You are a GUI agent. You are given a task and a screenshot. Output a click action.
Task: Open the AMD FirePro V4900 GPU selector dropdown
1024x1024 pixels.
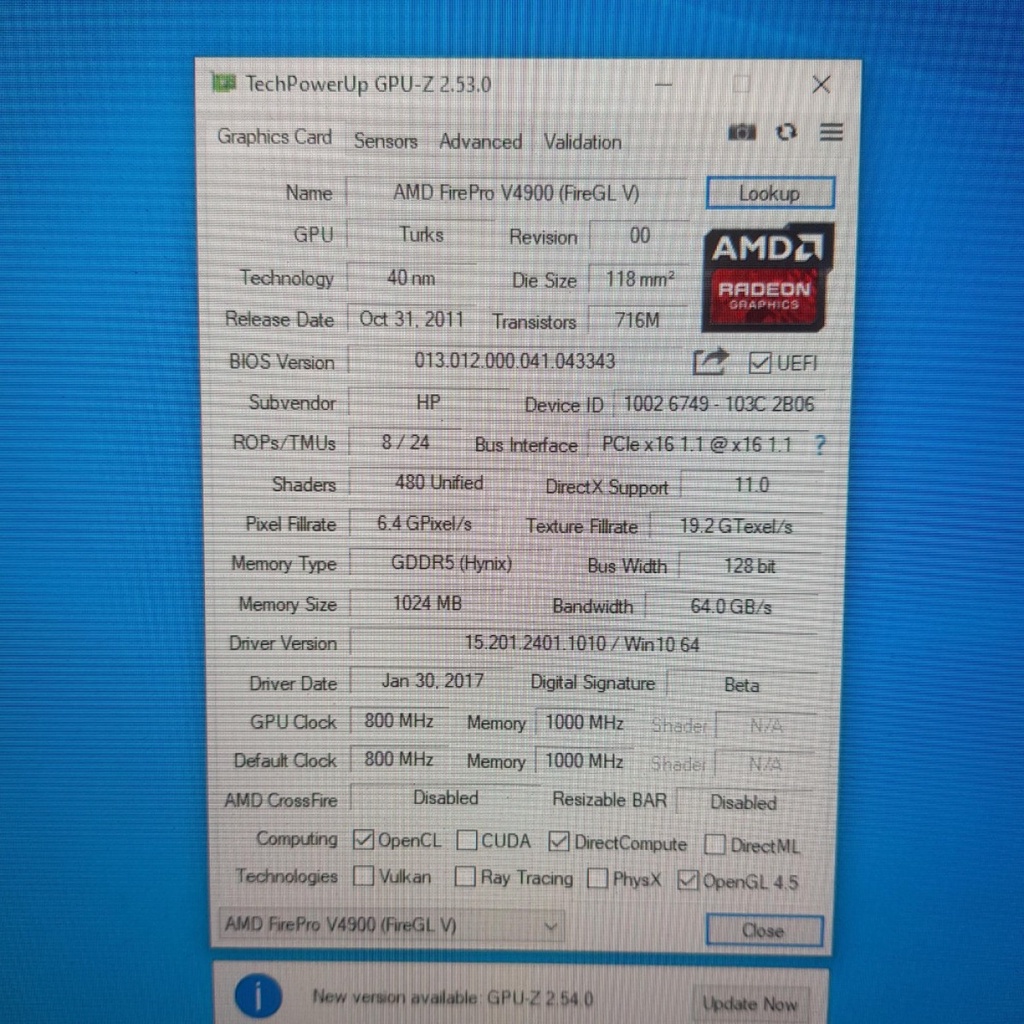(392, 925)
